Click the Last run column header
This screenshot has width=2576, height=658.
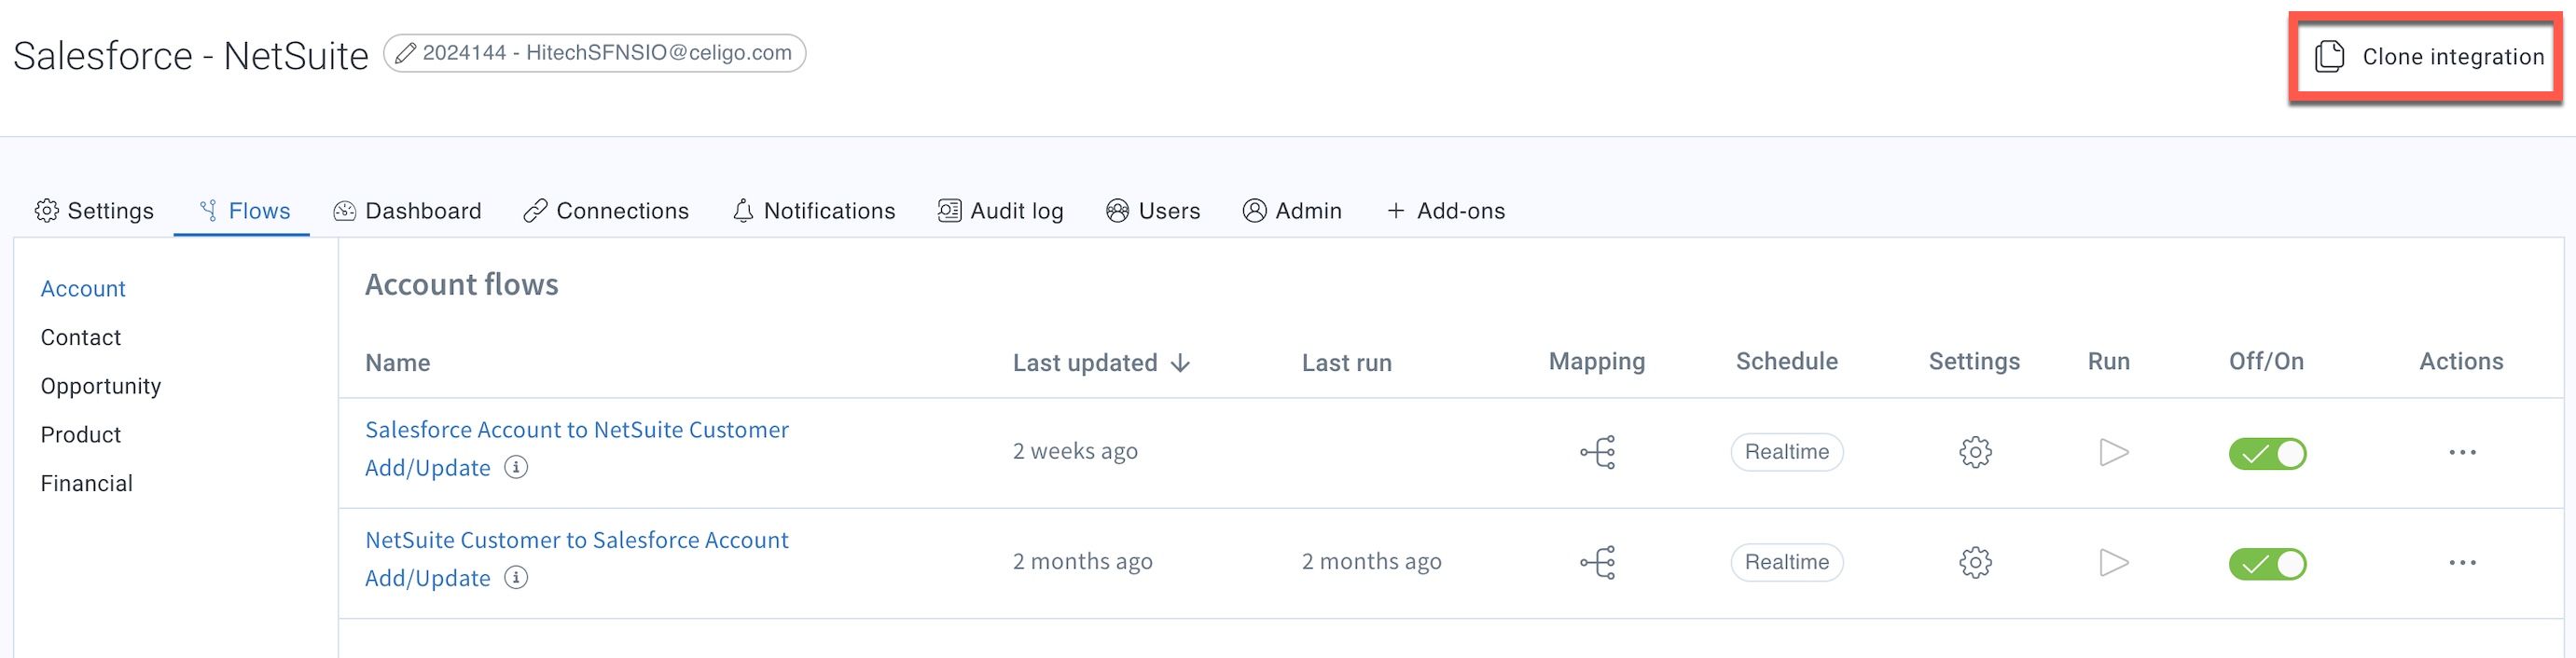point(1347,363)
